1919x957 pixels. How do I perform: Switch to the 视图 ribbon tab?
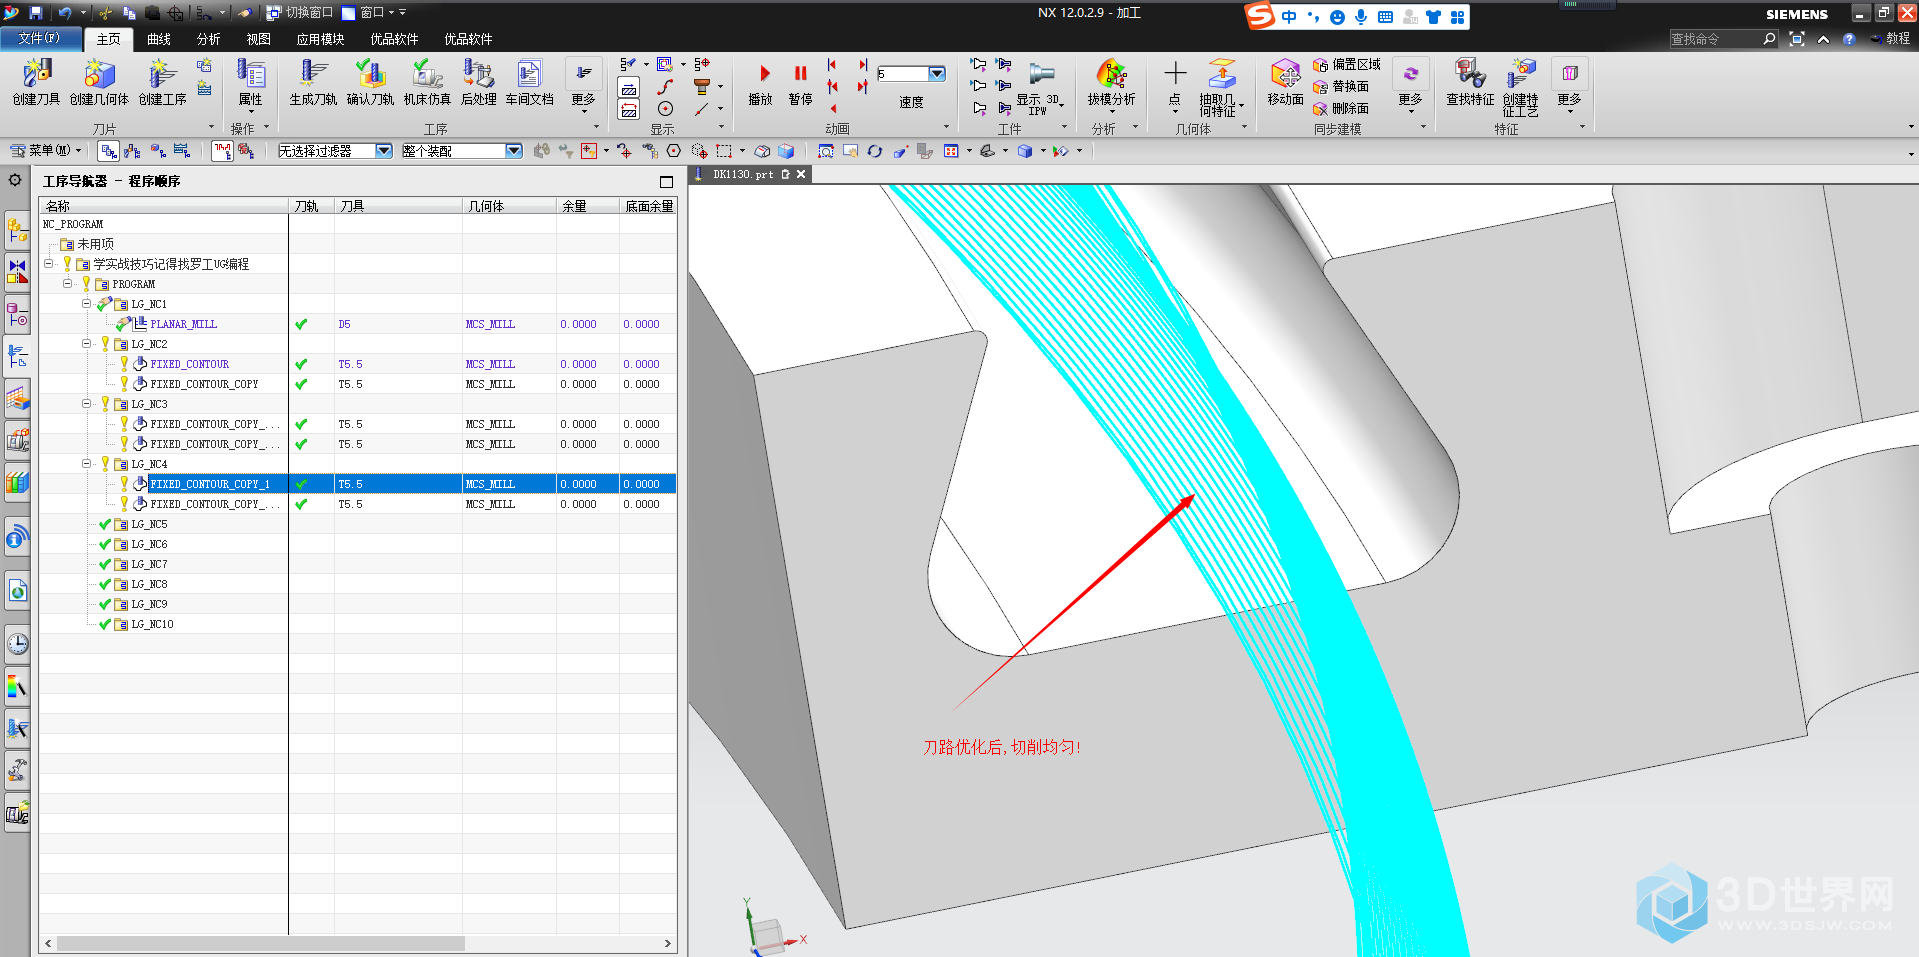(259, 39)
